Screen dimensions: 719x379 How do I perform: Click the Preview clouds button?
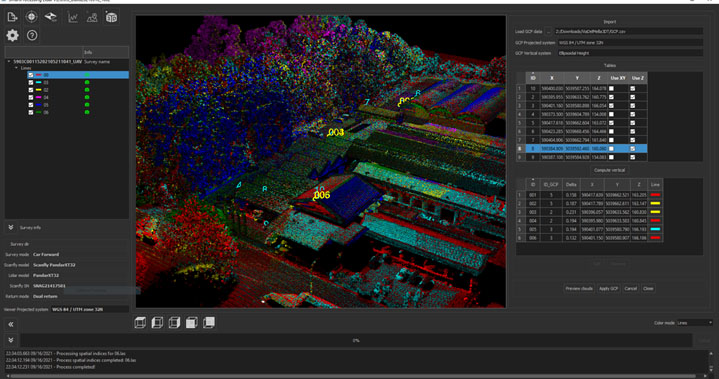(x=579, y=288)
